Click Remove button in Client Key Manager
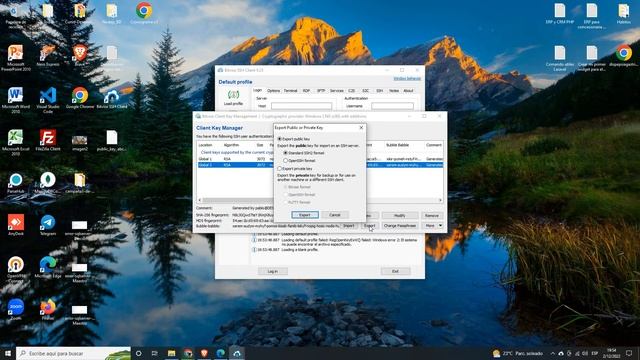Screen dimensions: 640x360 (x=431, y=216)
